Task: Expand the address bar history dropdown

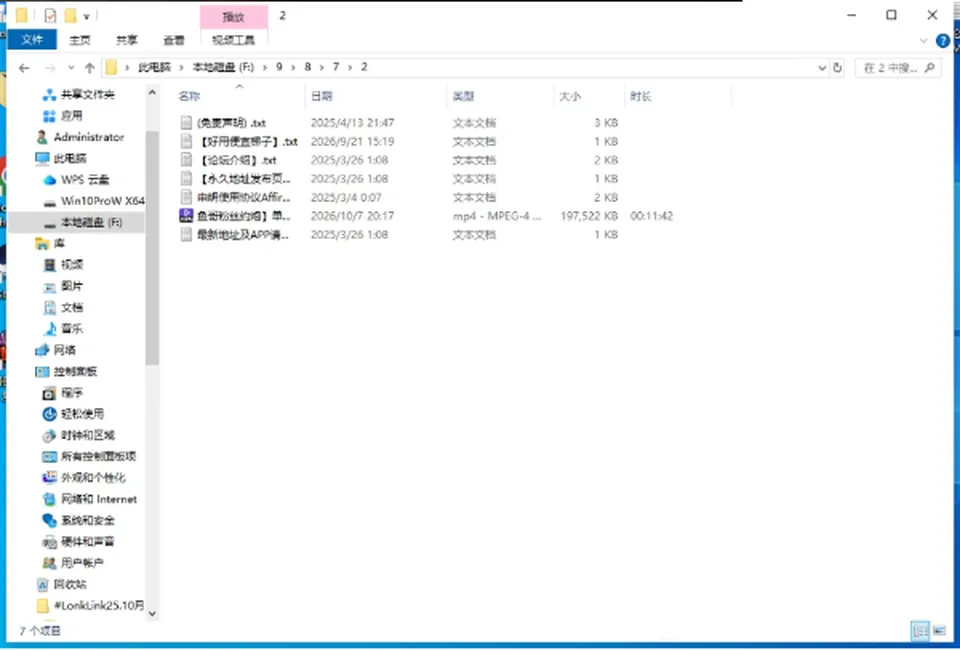Action: [x=822, y=68]
